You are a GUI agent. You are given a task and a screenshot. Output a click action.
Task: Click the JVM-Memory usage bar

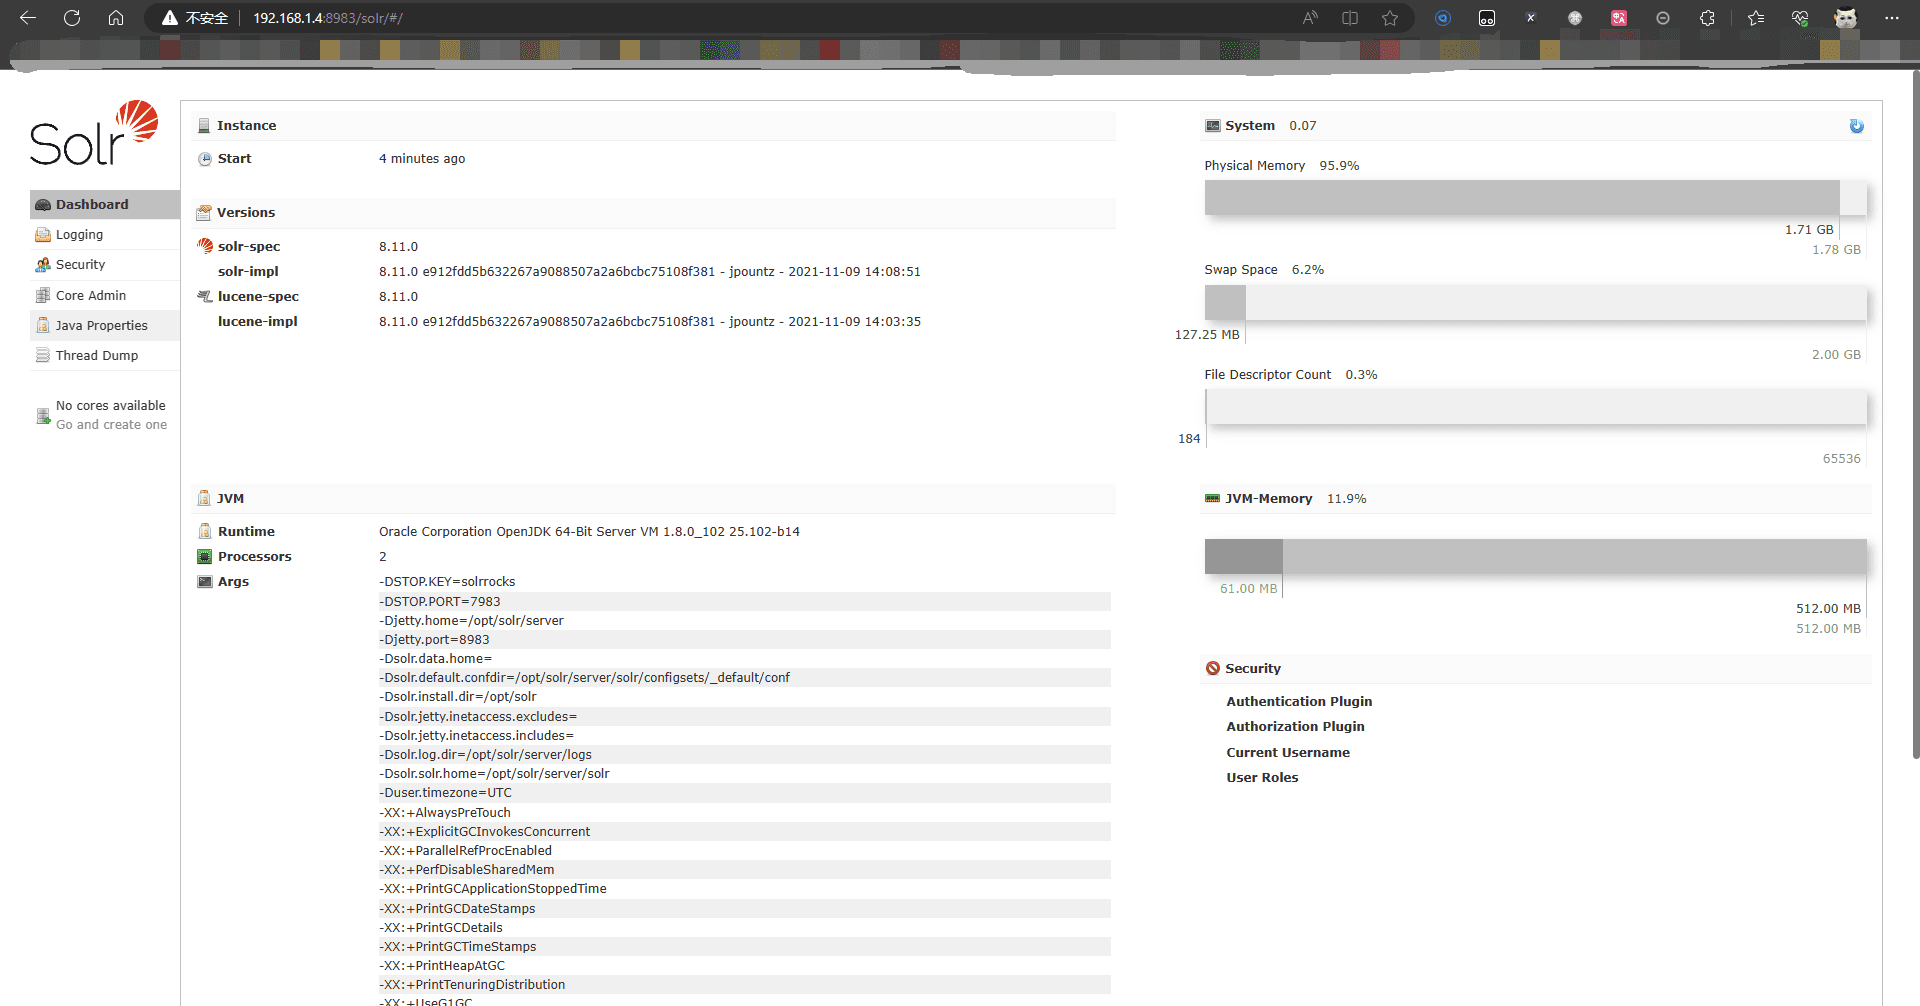[1534, 556]
